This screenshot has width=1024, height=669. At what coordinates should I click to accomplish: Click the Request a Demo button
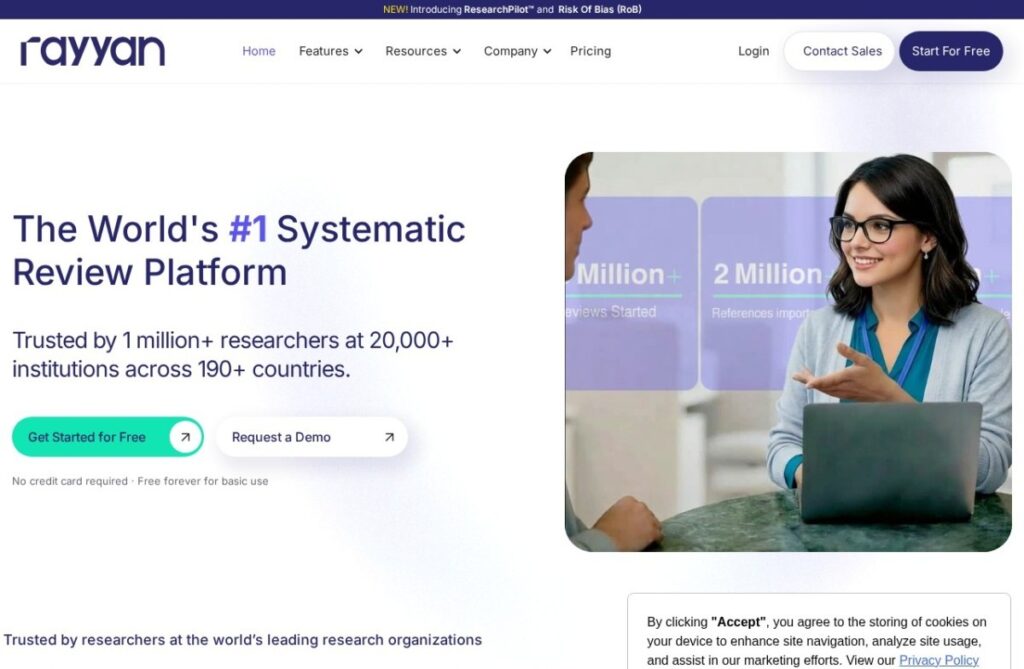(x=312, y=437)
